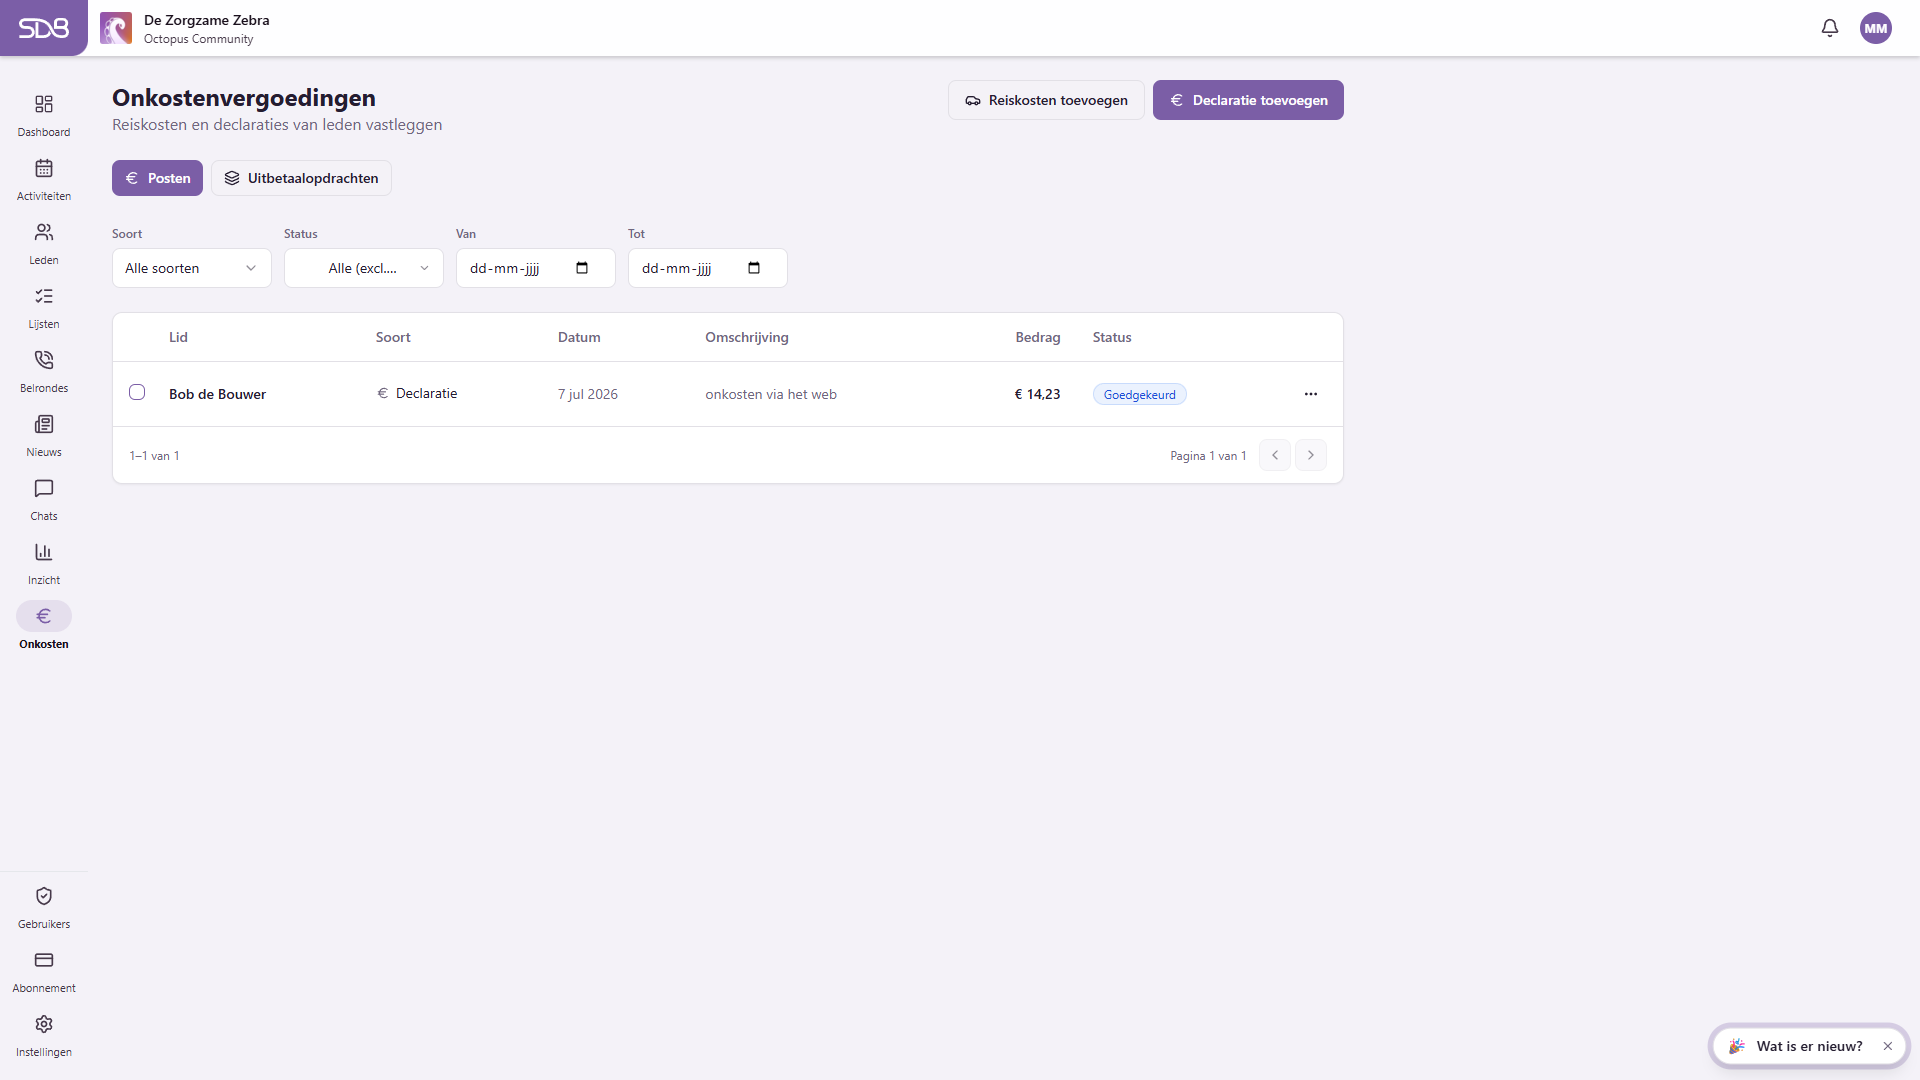Viewport: 1920px width, 1080px height.
Task: Open Chats speech bubble icon
Action: coord(44,488)
